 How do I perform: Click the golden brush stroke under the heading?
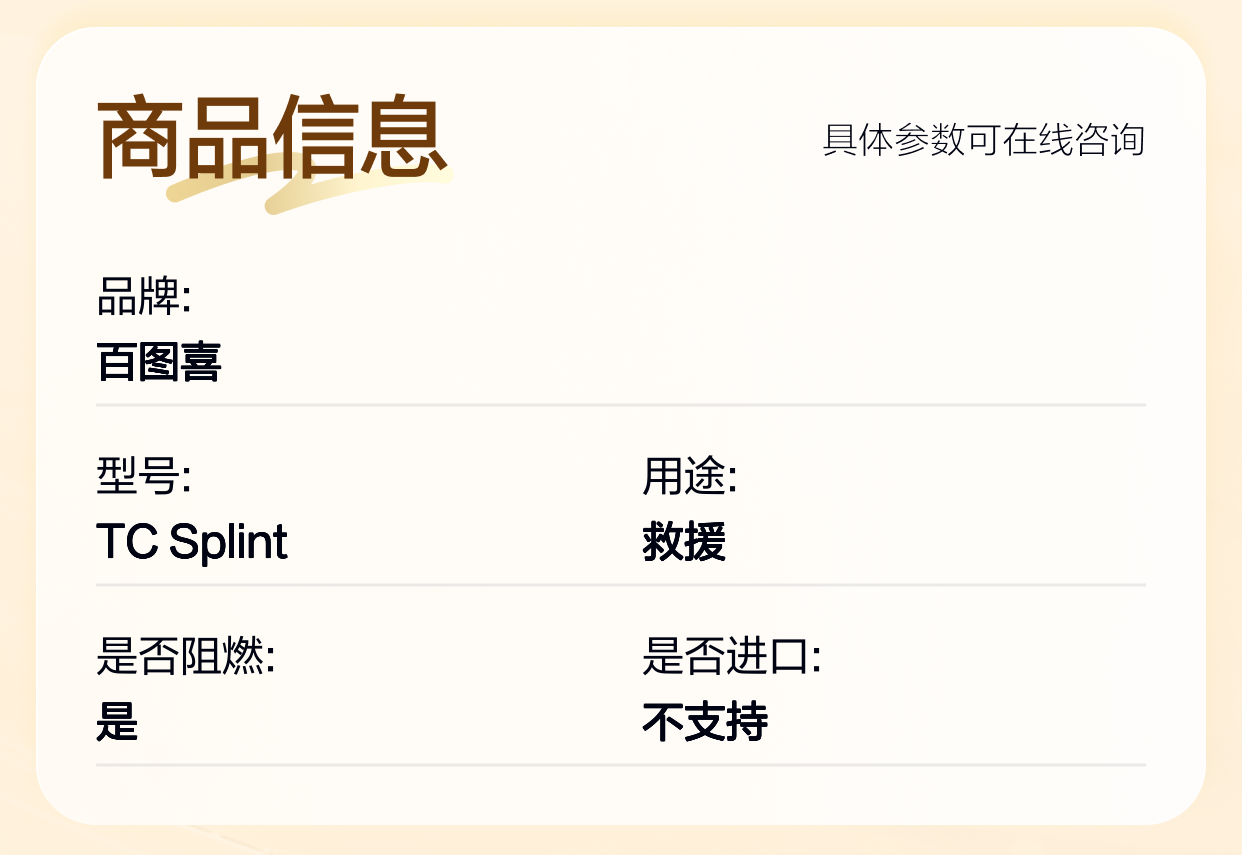310,184
